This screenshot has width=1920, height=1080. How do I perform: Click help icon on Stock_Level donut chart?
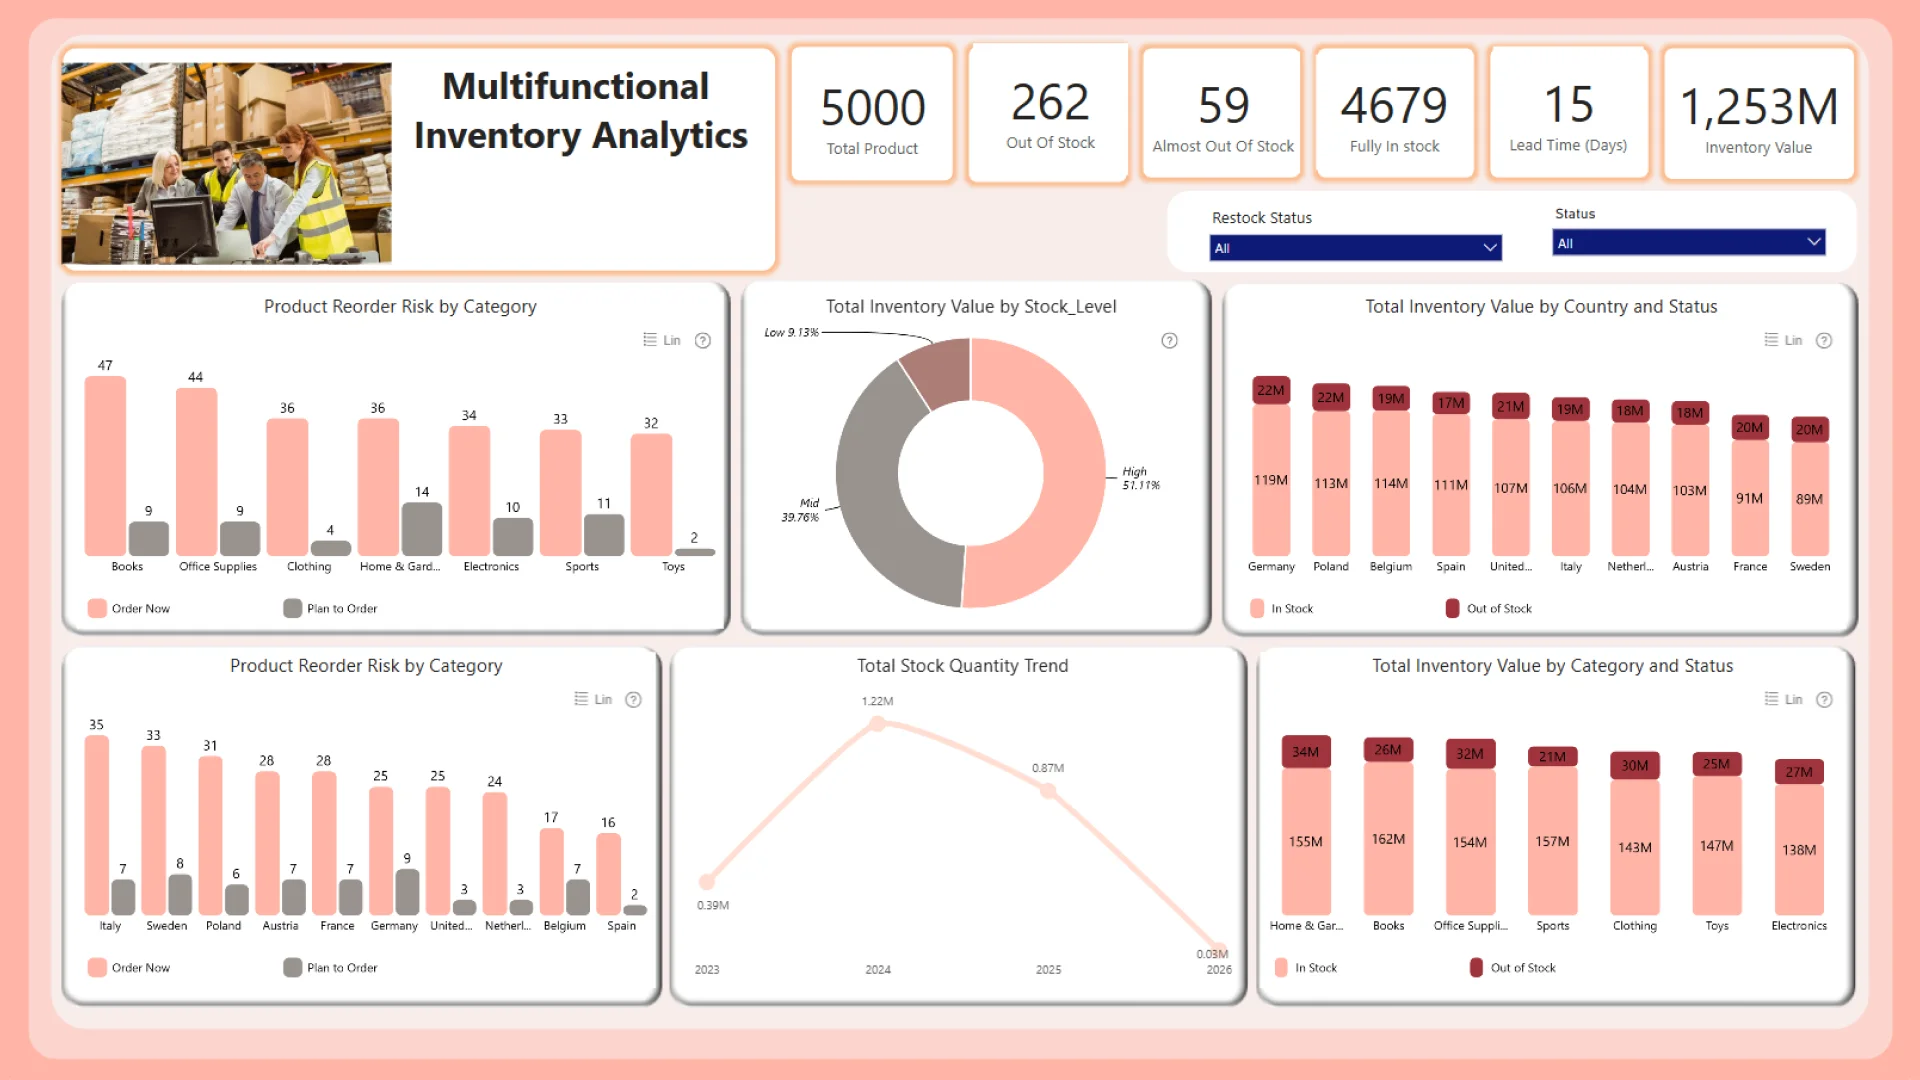tap(1169, 341)
